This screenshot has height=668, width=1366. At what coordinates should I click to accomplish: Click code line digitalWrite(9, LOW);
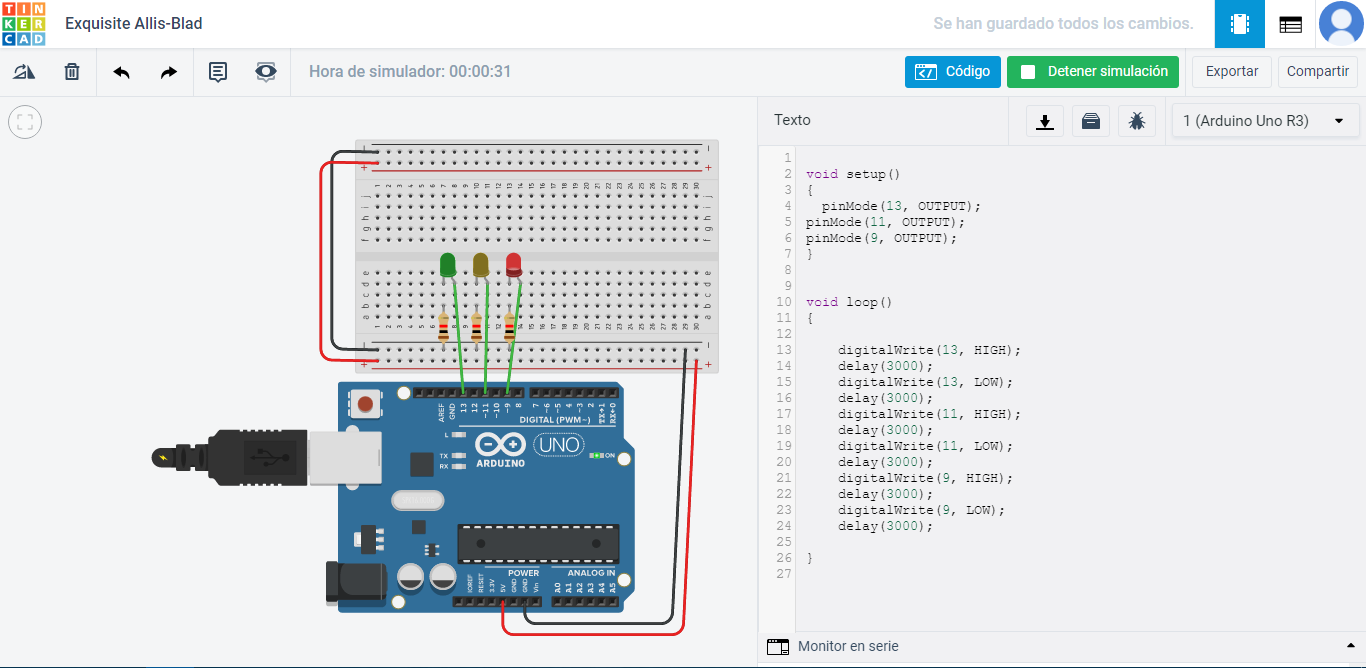click(x=921, y=510)
